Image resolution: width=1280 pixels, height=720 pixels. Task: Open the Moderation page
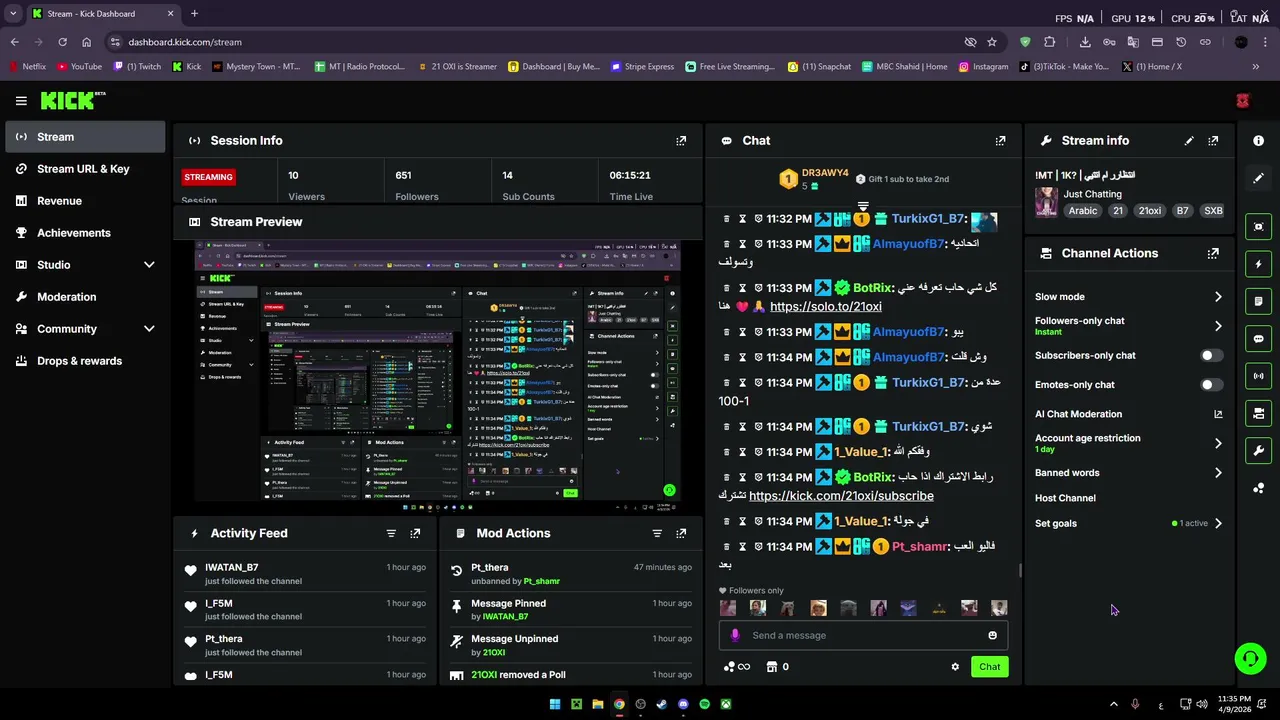pyautogui.click(x=85, y=297)
